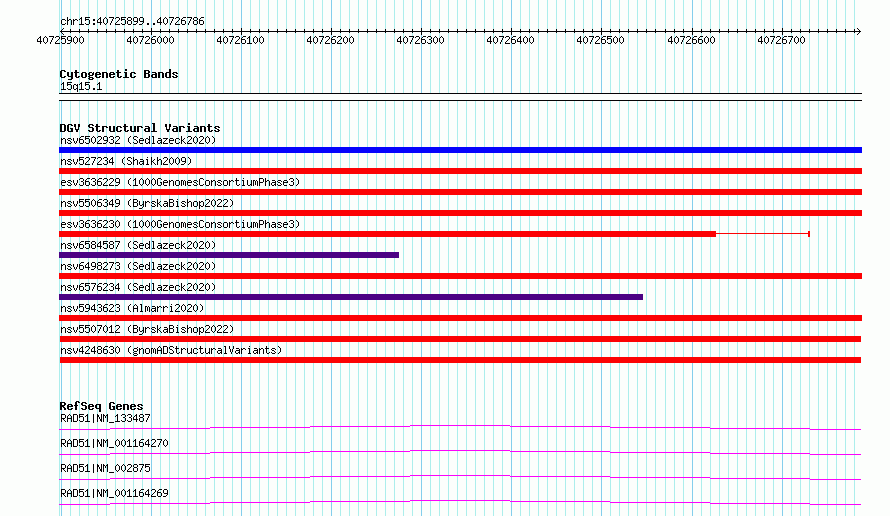This screenshot has height=516, width=890.
Task: Click the long purple nsv6576234 bar
Action: click(351, 297)
